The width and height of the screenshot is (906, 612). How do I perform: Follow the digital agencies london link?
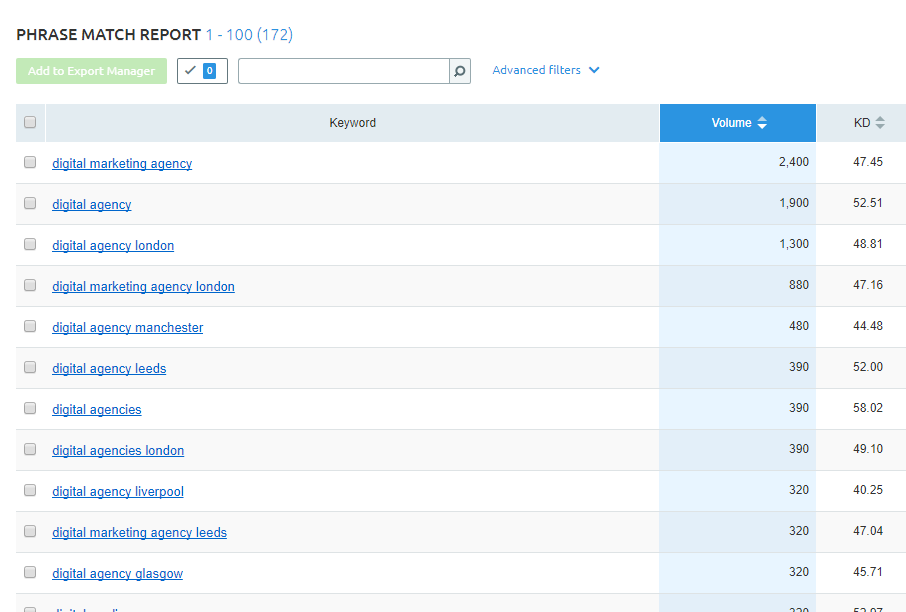point(118,451)
